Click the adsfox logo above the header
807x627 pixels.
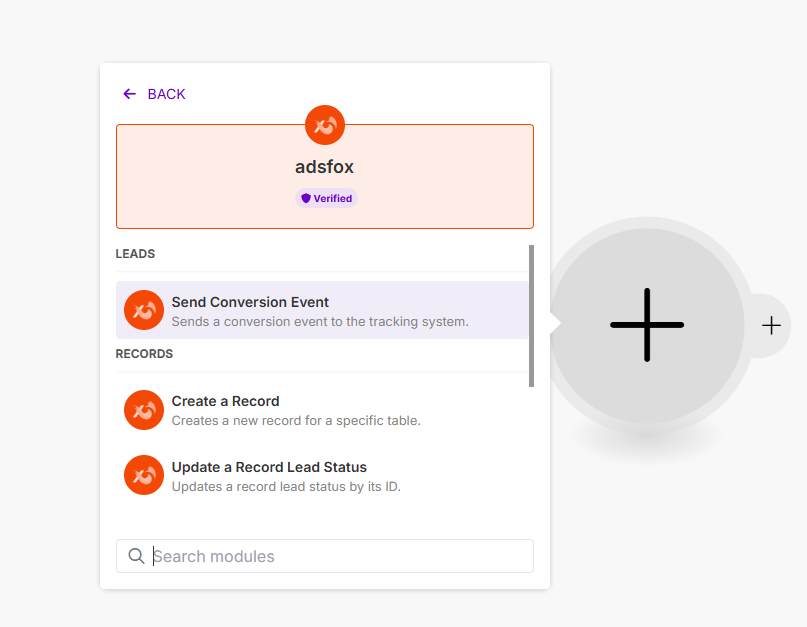[x=325, y=125]
